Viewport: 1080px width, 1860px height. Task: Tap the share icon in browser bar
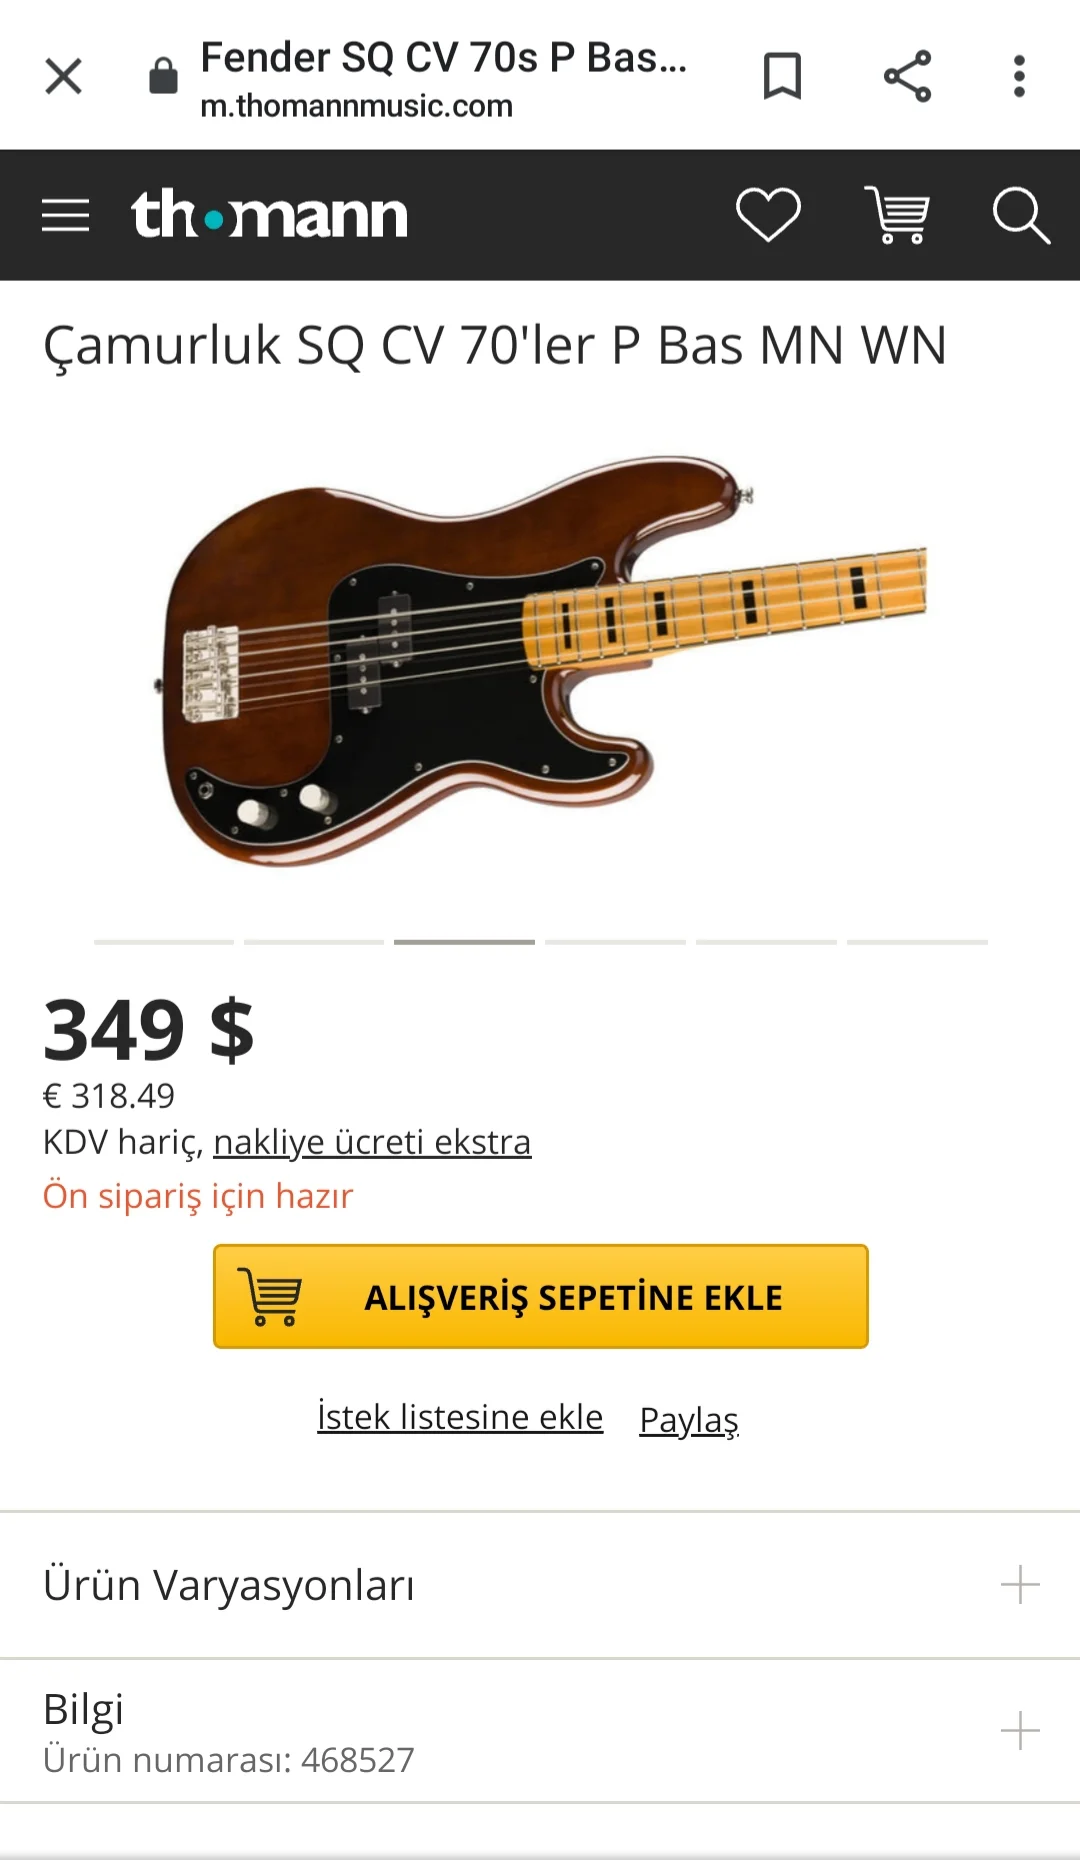pos(907,76)
